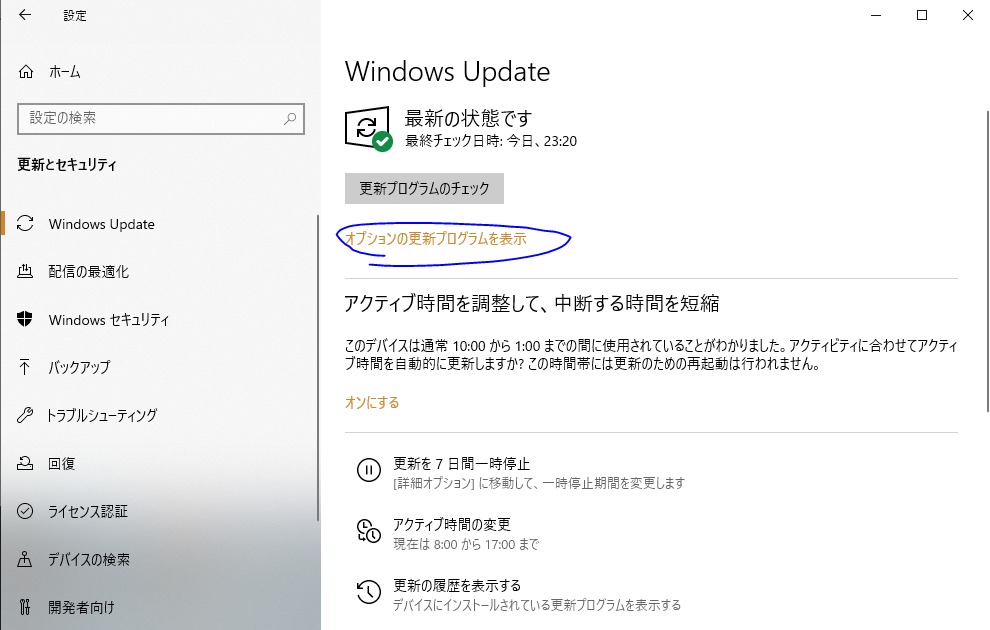The height and width of the screenshot is (630, 990).
Task: Click the wrench icon for トラブルシューティング
Action: [25, 415]
